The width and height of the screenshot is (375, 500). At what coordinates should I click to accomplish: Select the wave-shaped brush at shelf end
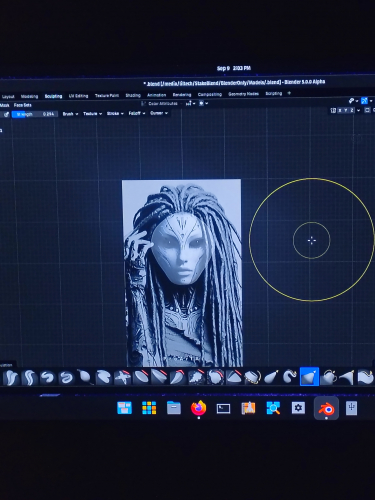click(x=366, y=378)
